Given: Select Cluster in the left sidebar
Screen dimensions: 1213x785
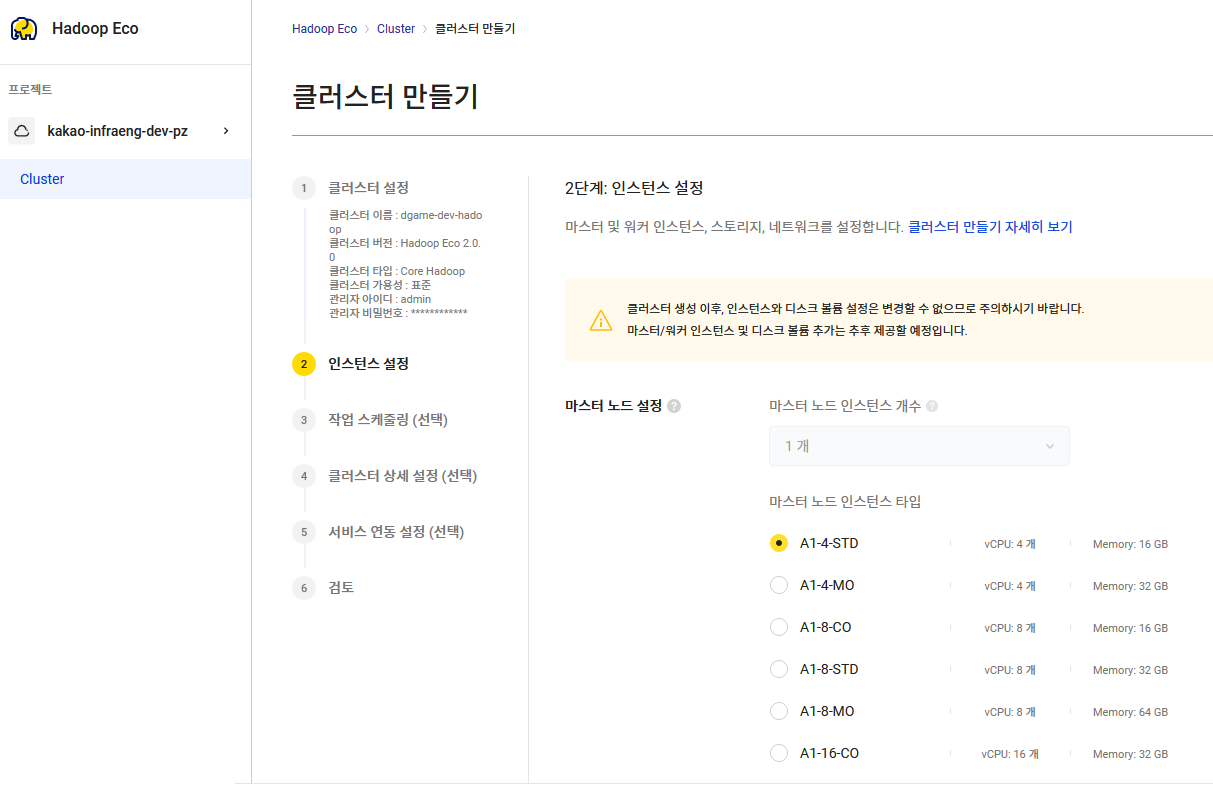Looking at the screenshot, I should click(42, 179).
